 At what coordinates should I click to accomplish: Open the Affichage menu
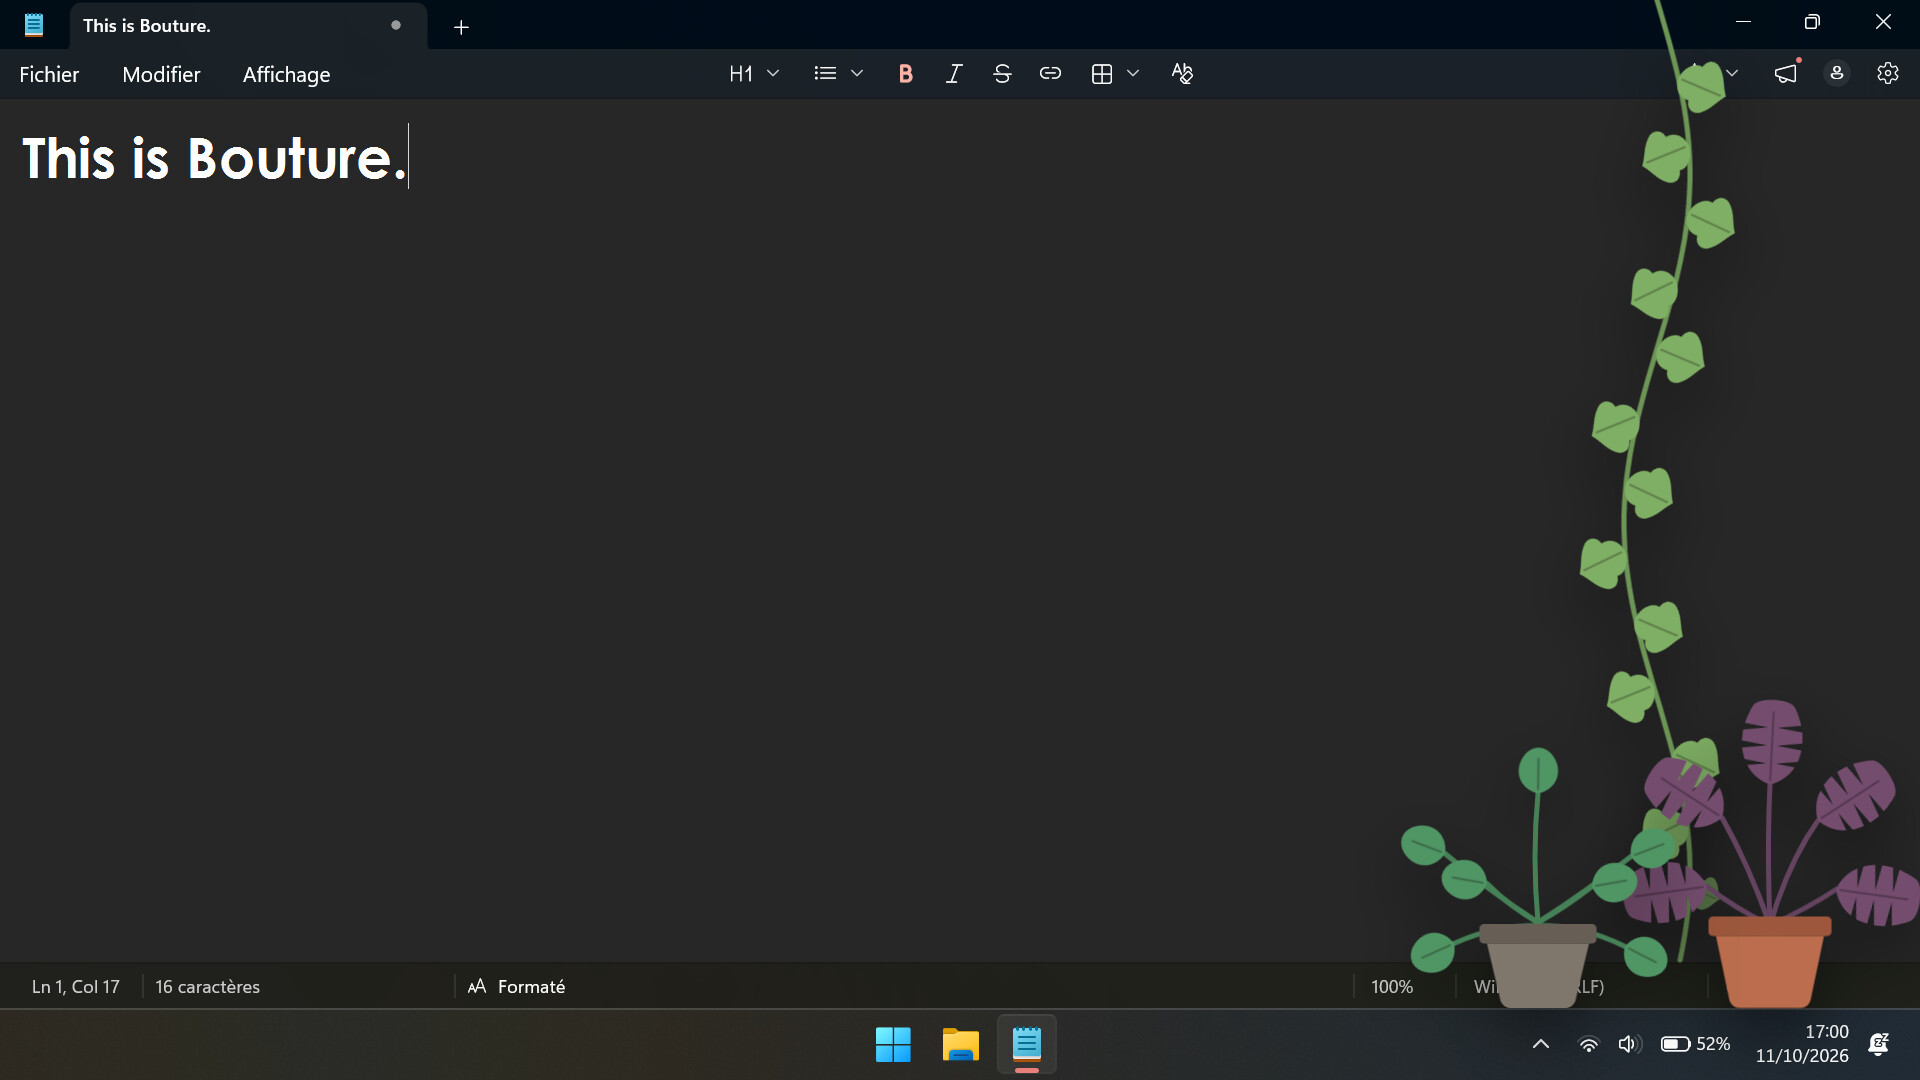coord(286,75)
